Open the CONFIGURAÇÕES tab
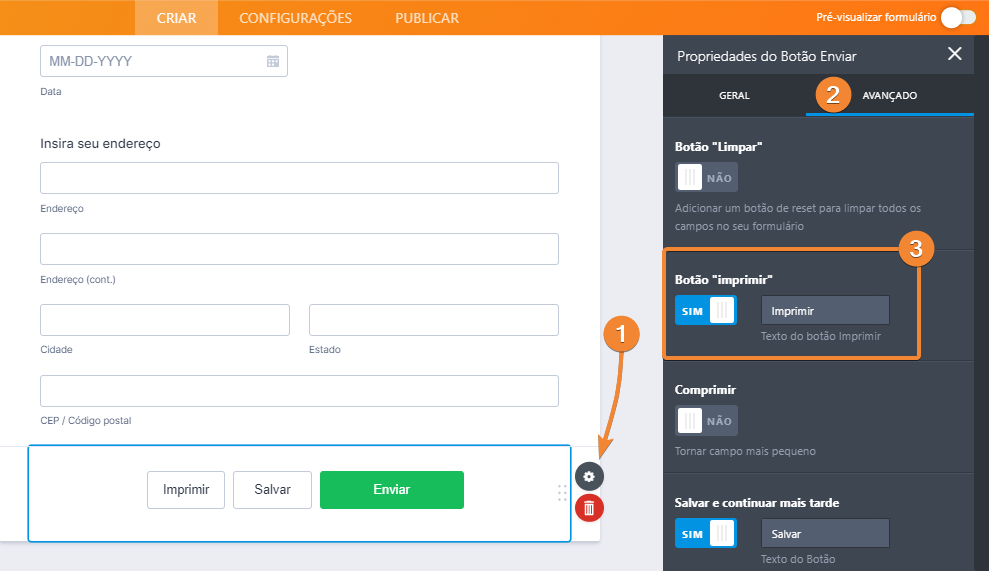989x571 pixels. [x=295, y=18]
